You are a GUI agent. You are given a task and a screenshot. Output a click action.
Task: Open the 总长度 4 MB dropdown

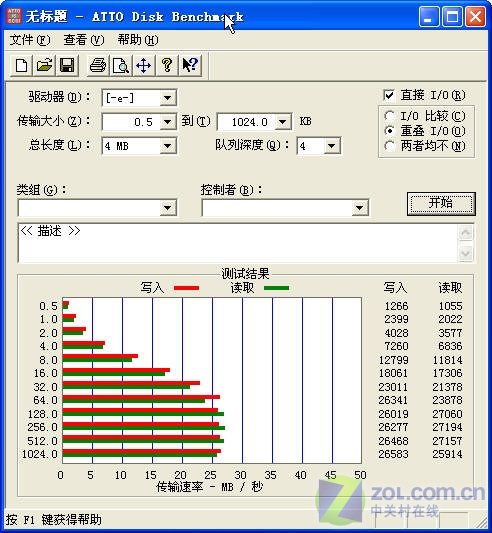pyautogui.click(x=168, y=146)
